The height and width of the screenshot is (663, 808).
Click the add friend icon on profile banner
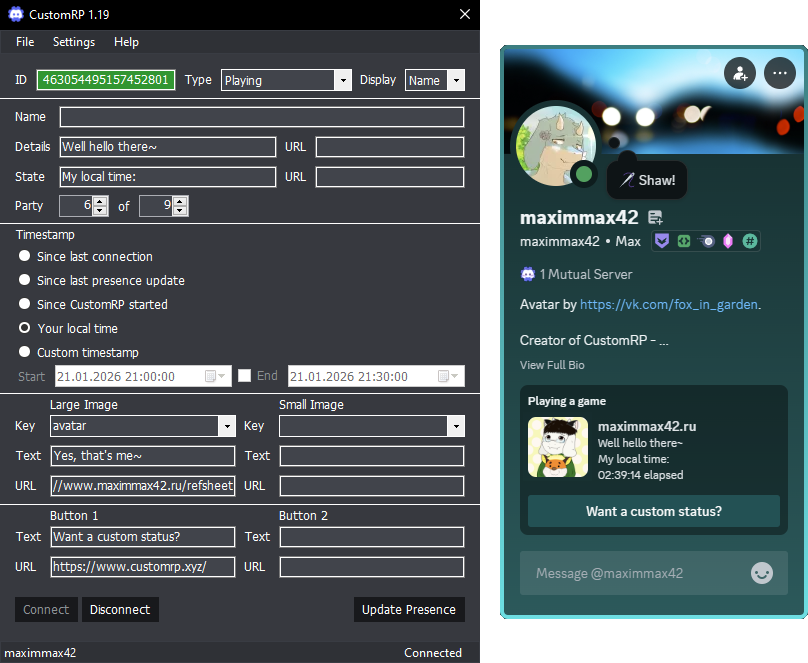(x=740, y=73)
